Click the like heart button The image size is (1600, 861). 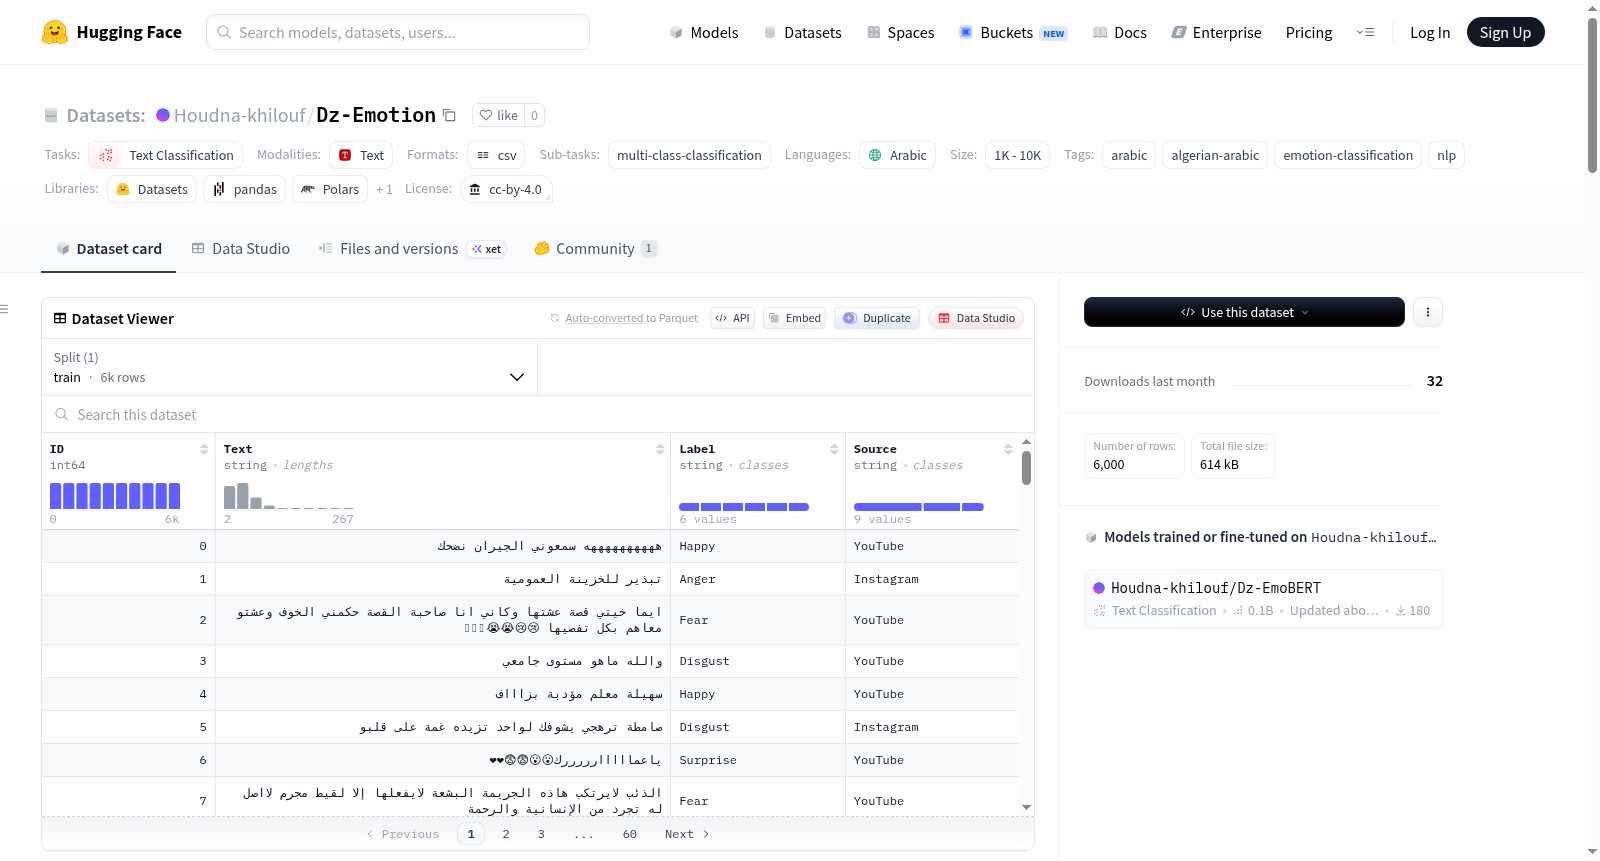pos(498,115)
